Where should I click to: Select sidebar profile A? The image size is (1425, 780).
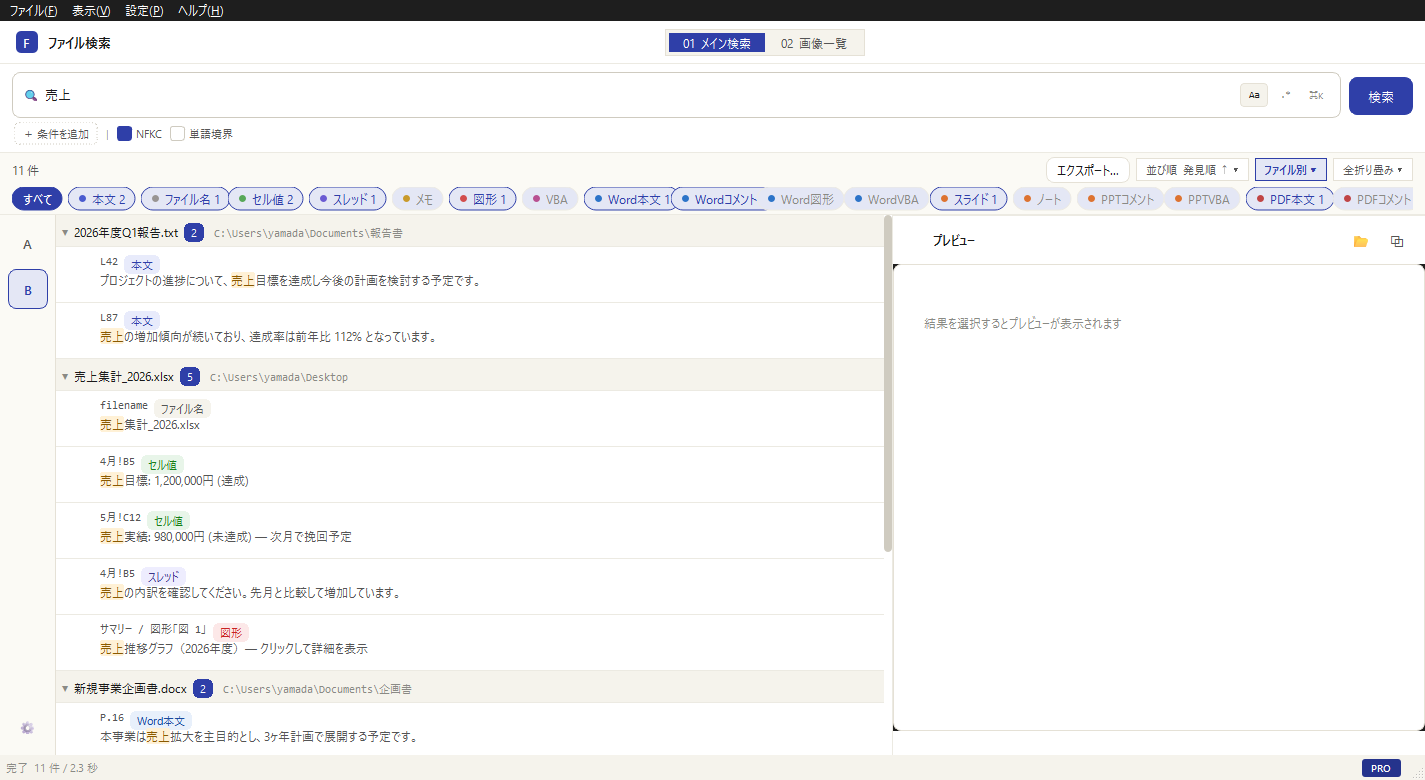point(27,244)
